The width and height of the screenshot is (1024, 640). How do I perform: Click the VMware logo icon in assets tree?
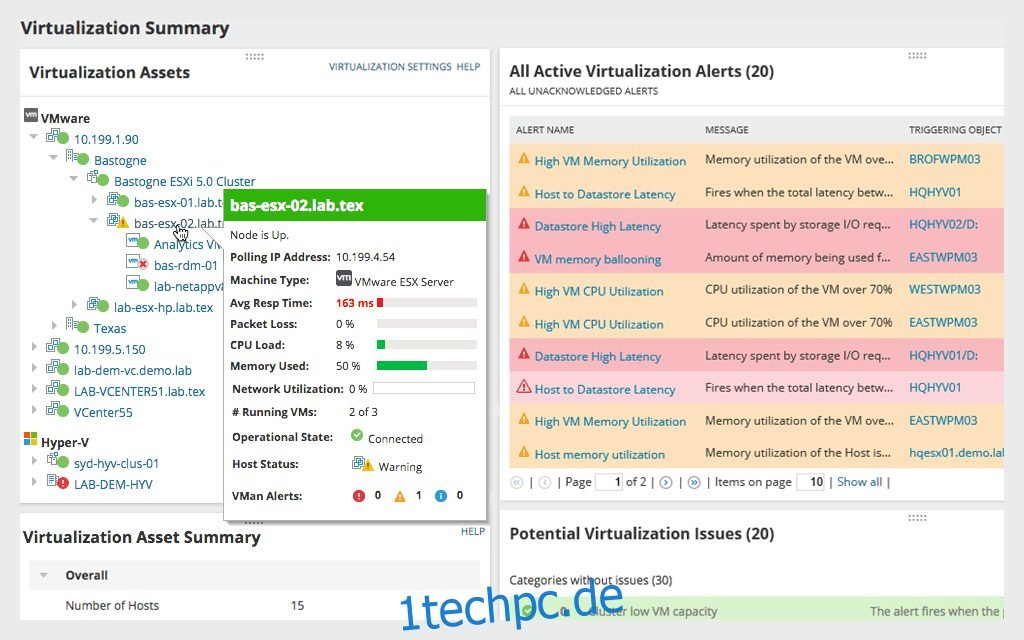(x=31, y=116)
